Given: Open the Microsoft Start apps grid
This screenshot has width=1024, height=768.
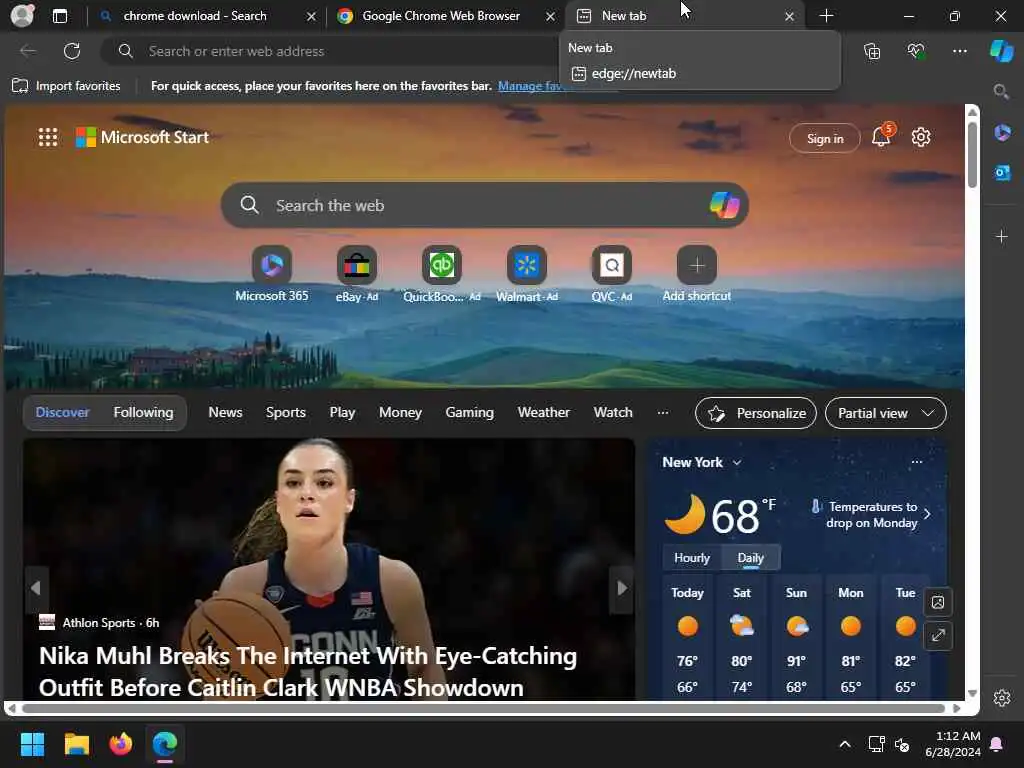Looking at the screenshot, I should [48, 137].
